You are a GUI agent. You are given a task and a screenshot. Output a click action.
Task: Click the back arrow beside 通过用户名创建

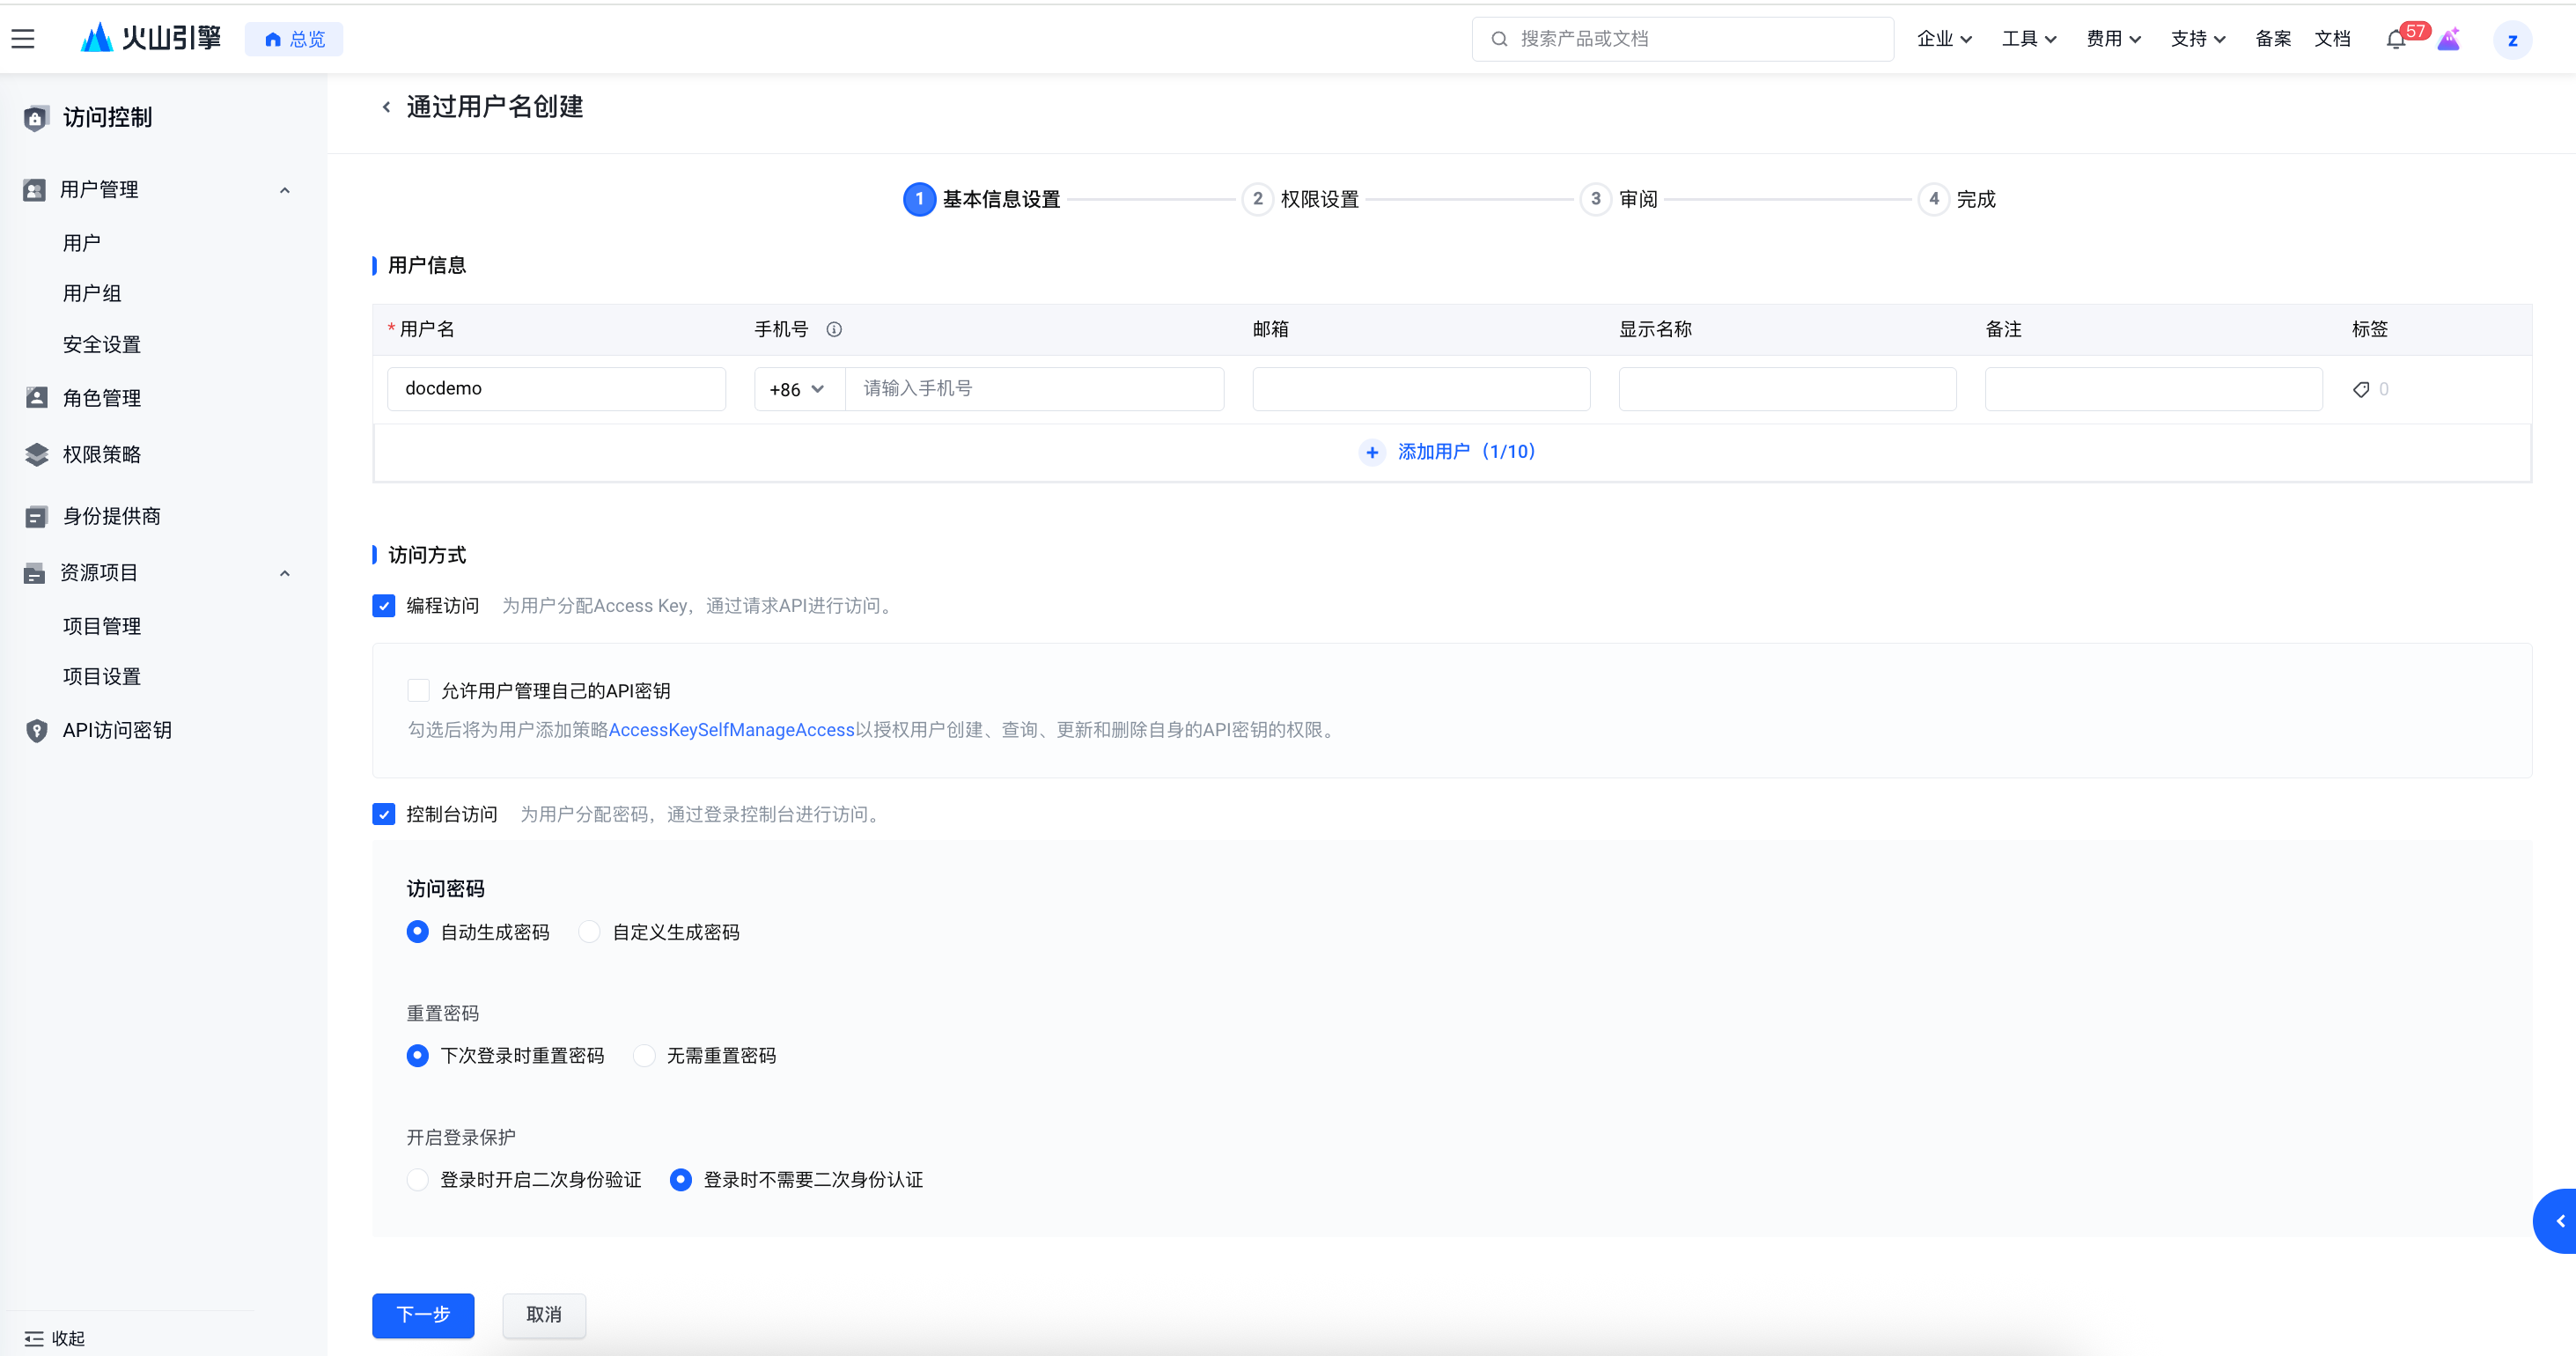pyautogui.click(x=386, y=107)
